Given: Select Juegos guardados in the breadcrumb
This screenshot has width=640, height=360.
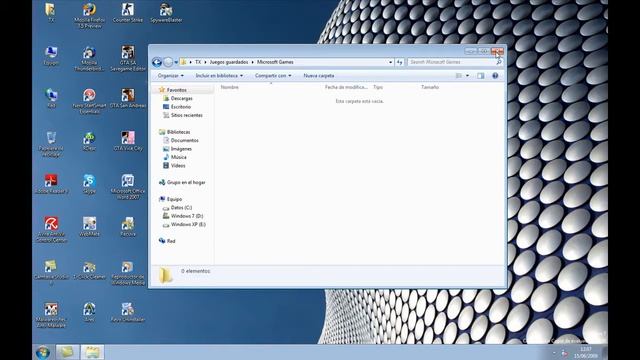Looking at the screenshot, I should tap(229, 62).
